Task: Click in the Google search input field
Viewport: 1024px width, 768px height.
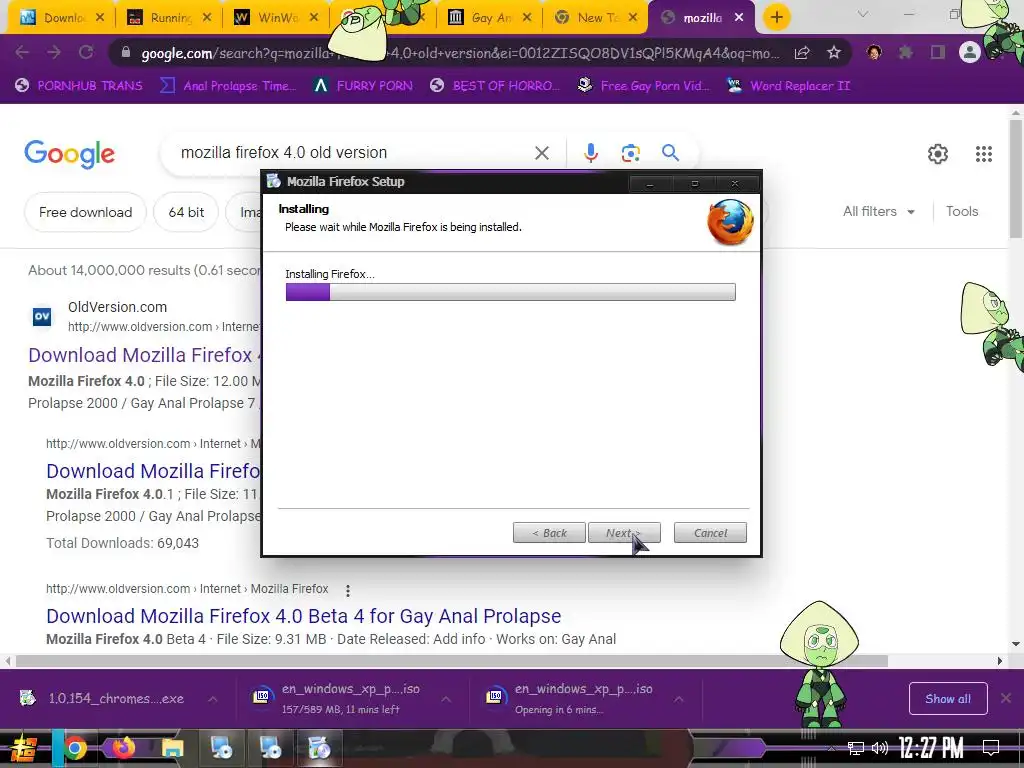Action: click(x=353, y=153)
